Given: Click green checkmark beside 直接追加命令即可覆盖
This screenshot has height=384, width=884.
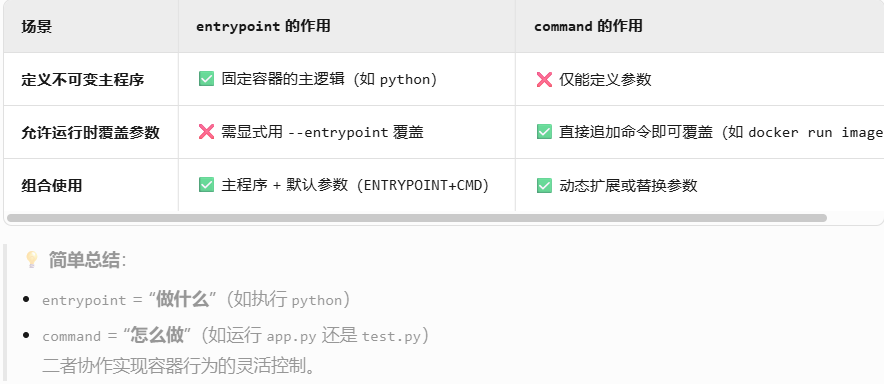Looking at the screenshot, I should (544, 132).
